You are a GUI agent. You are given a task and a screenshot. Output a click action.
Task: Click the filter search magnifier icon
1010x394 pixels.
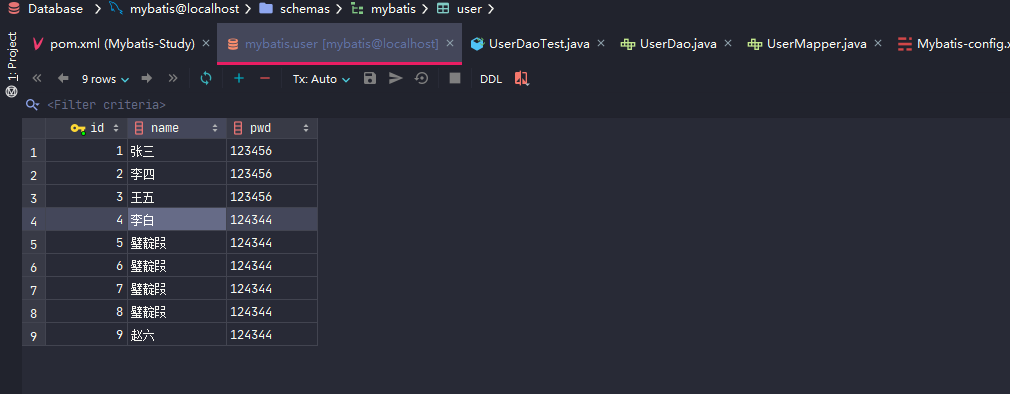32,104
